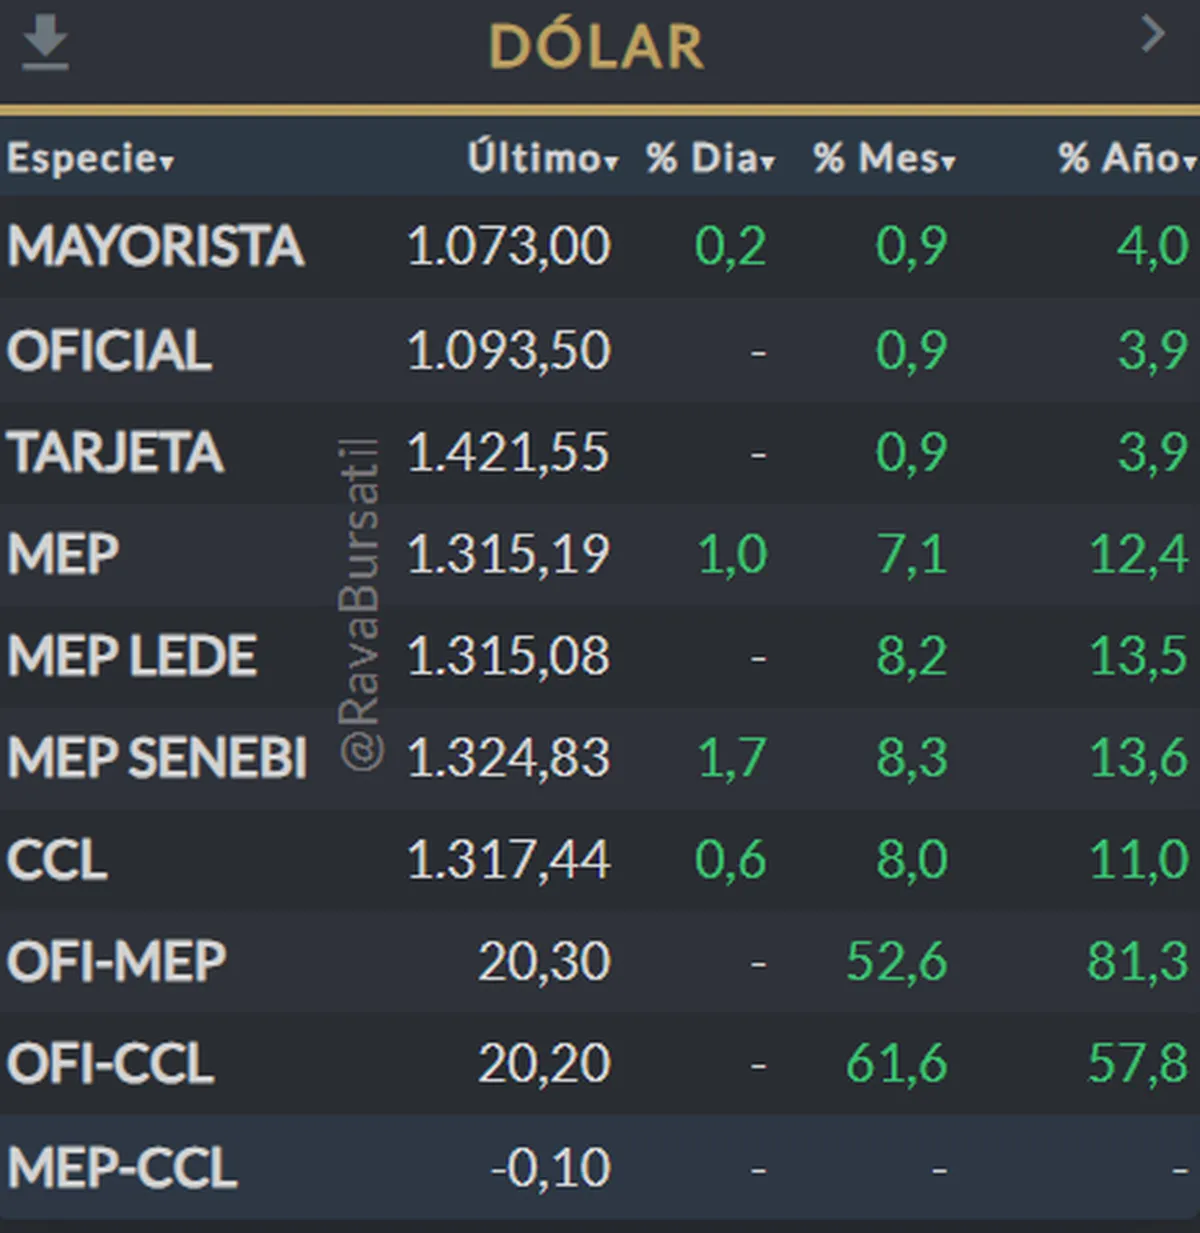Sort by % Mes column

(x=885, y=158)
